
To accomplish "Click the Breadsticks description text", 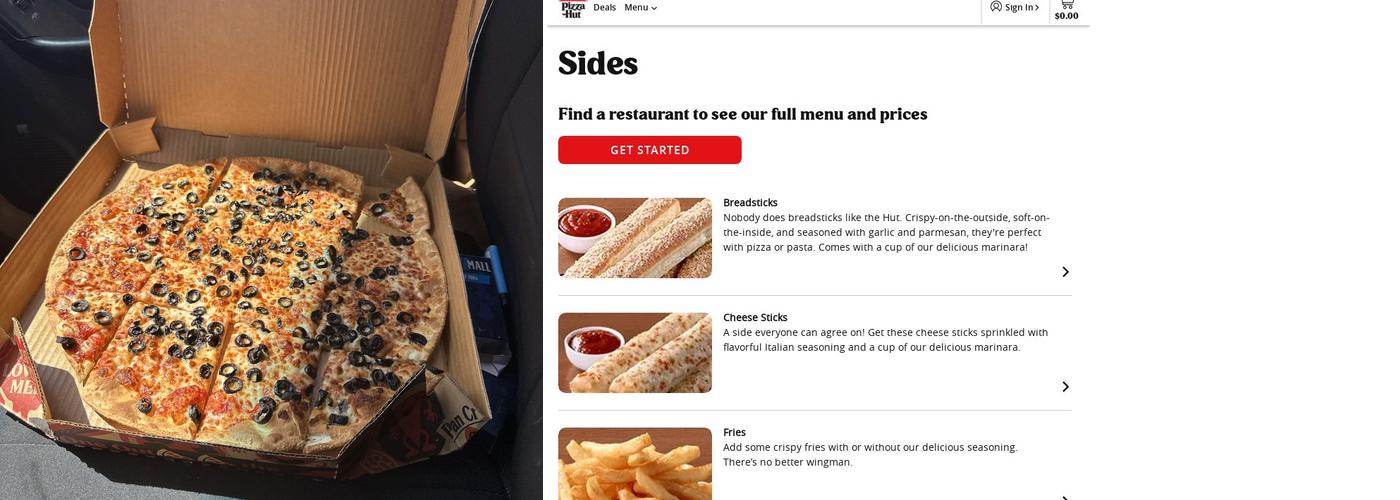I will (886, 232).
